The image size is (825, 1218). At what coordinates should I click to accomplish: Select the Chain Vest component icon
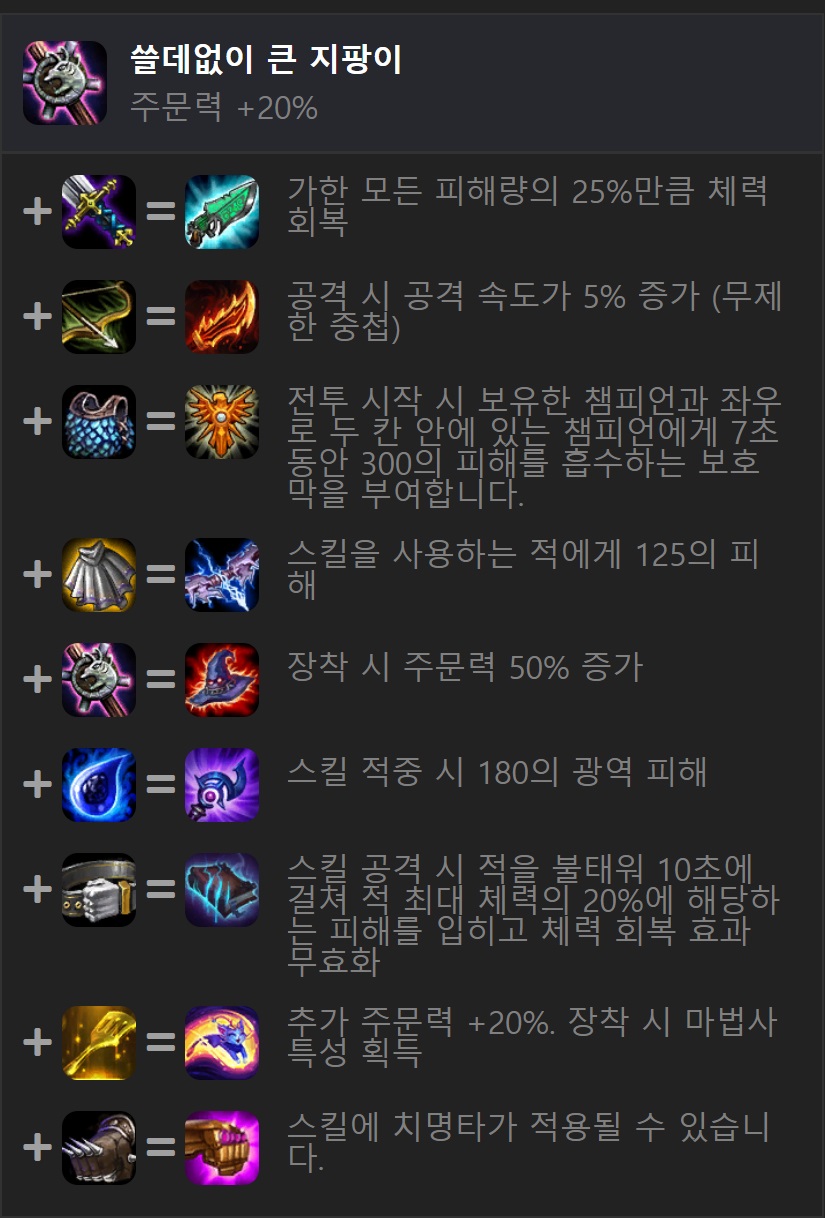click(99, 422)
